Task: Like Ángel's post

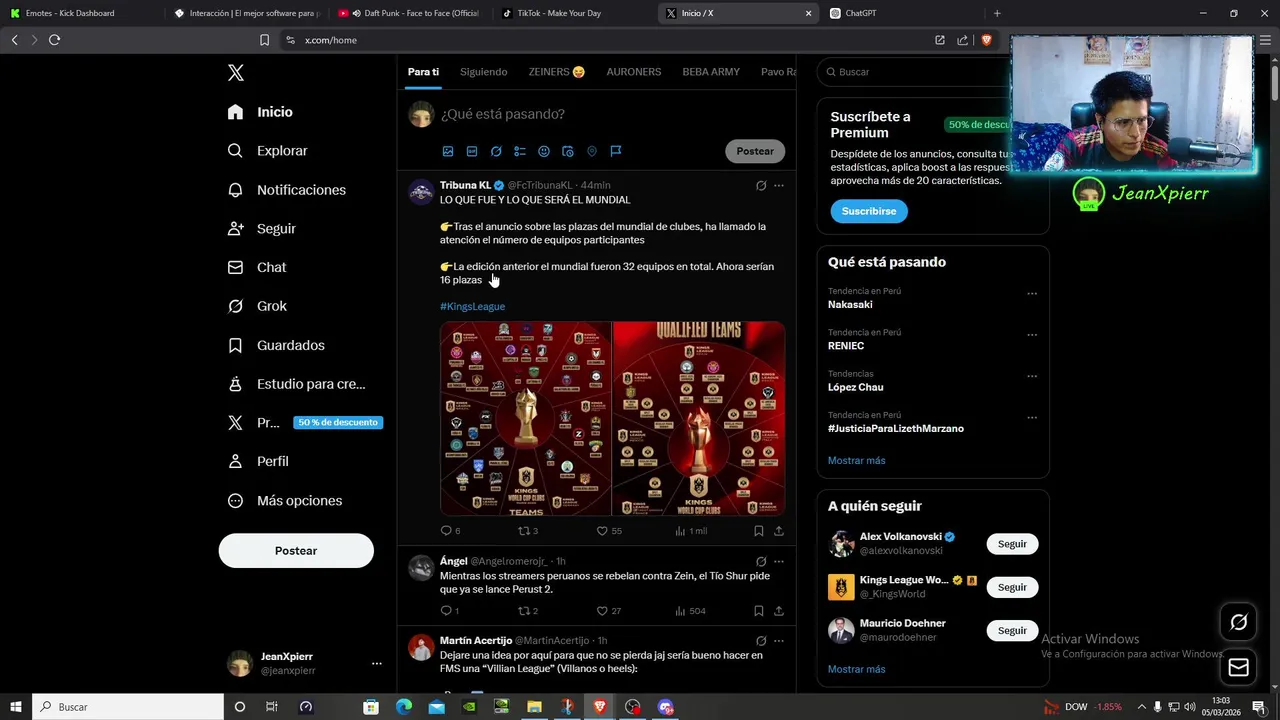Action: pos(603,611)
